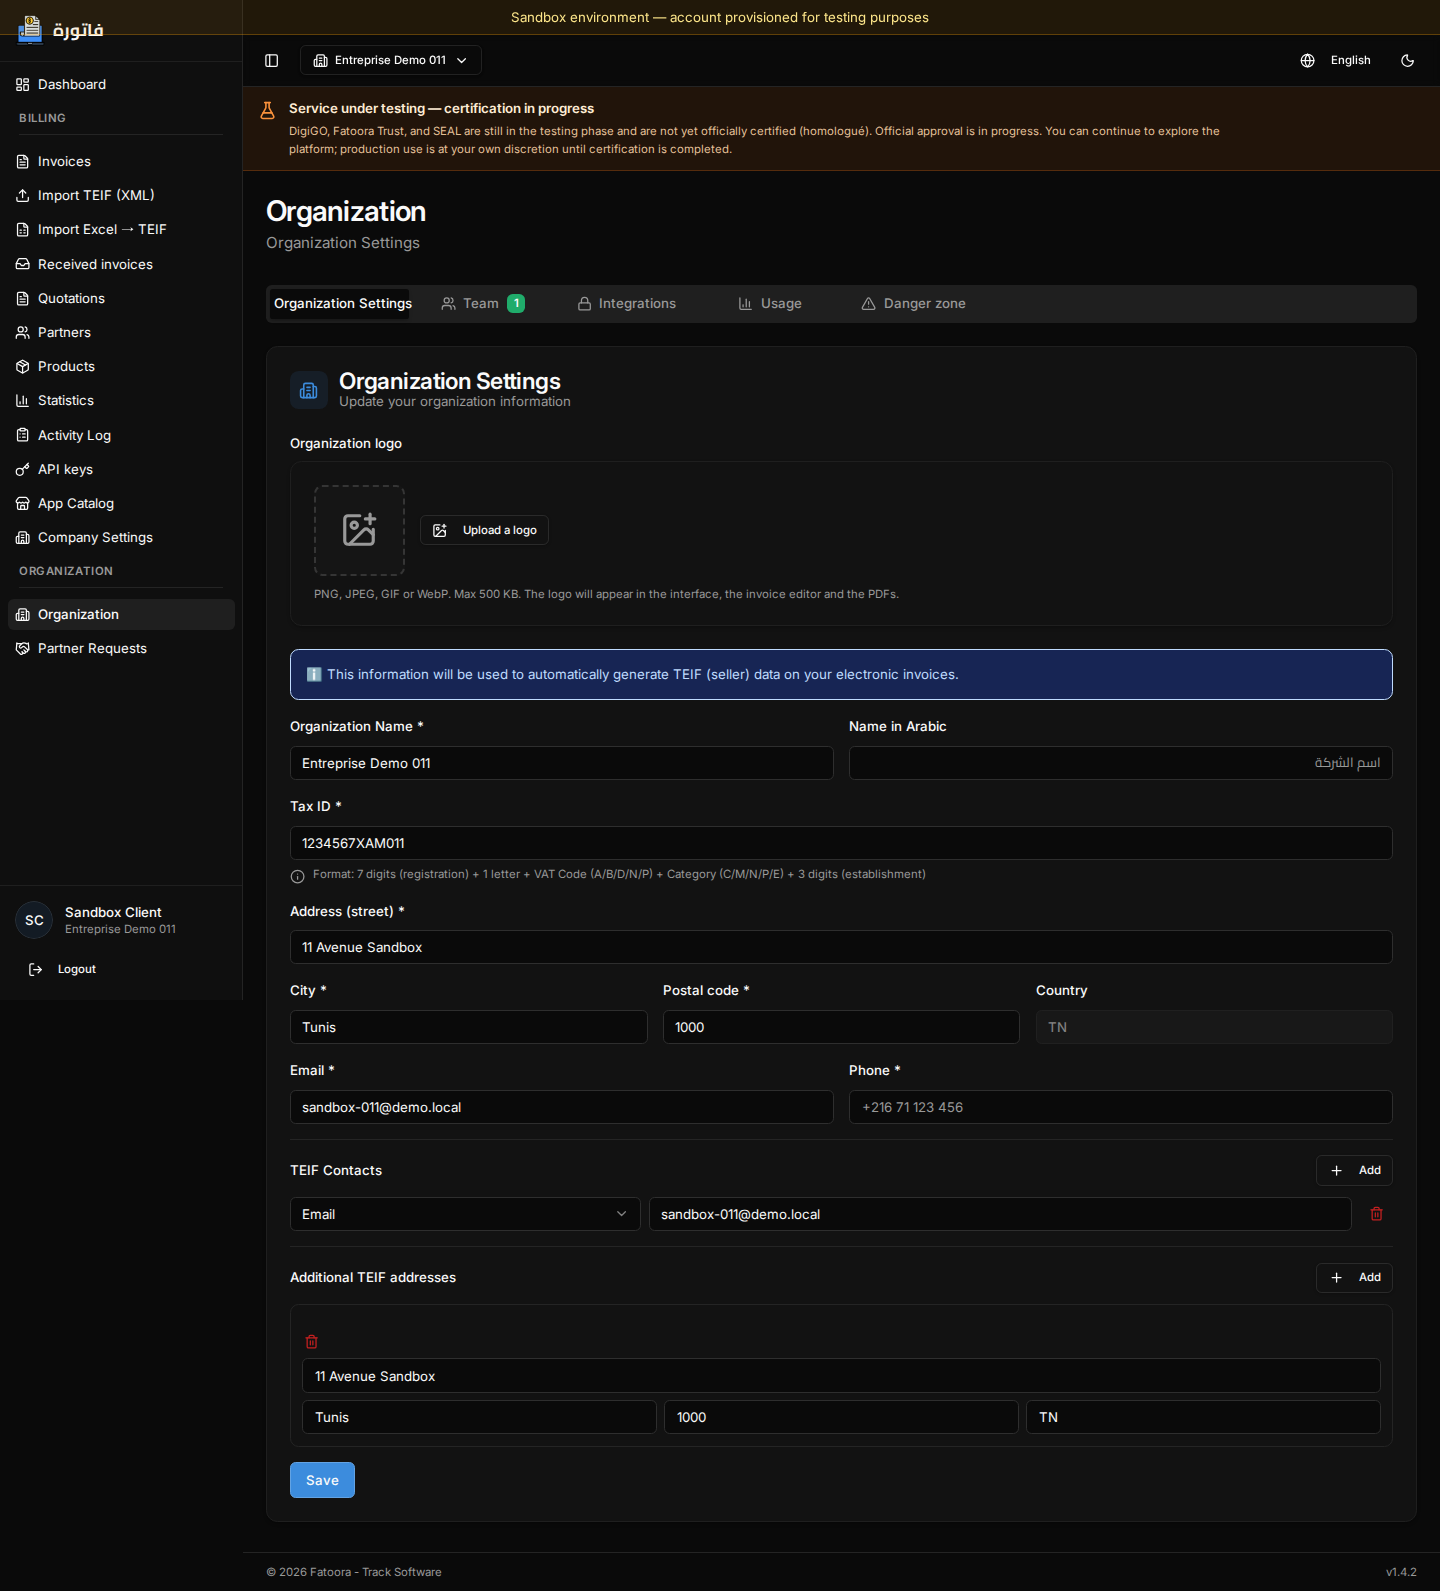Image resolution: width=1440 pixels, height=1591 pixels.
Task: Add an additional TEIF address
Action: pyautogui.click(x=1354, y=1277)
